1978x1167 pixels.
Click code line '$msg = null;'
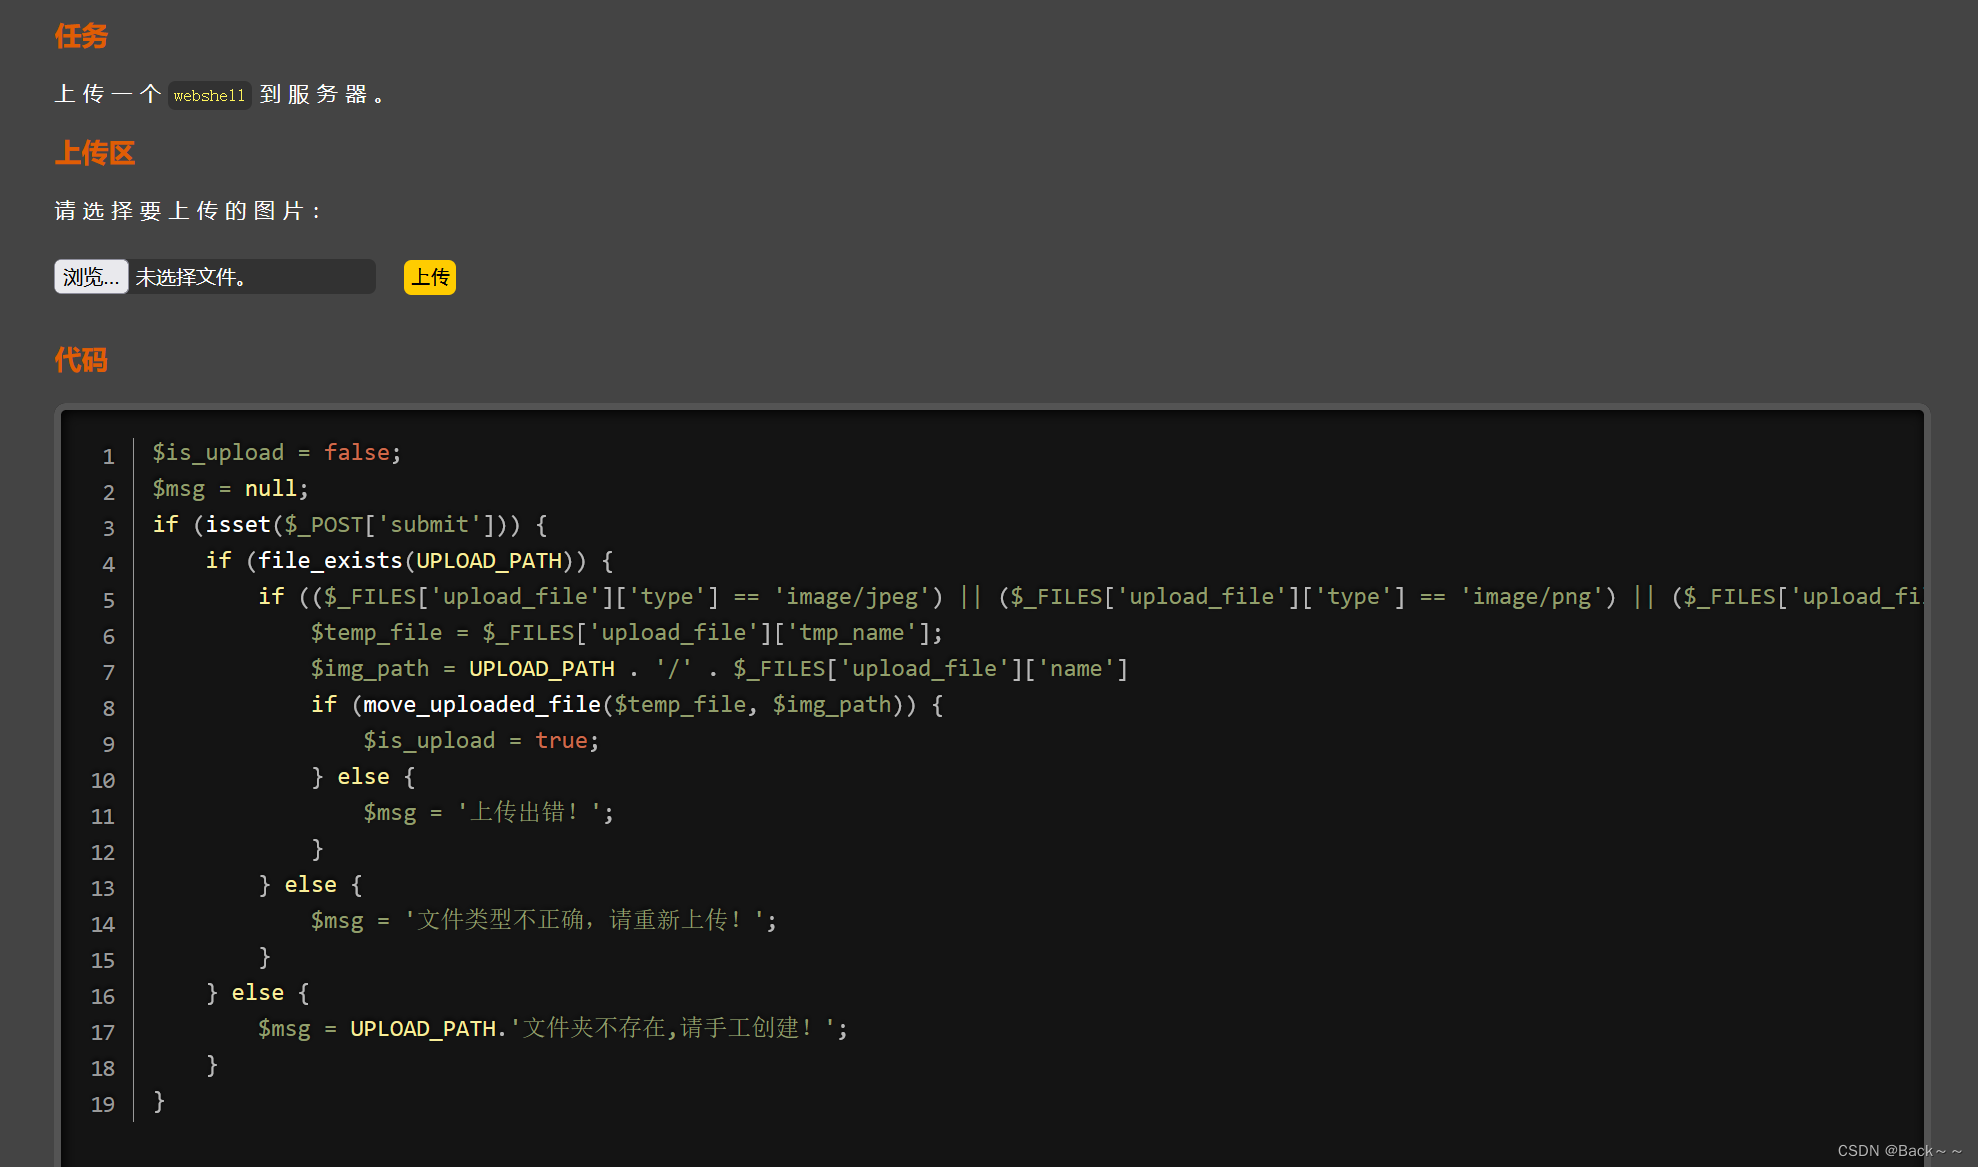(x=231, y=489)
